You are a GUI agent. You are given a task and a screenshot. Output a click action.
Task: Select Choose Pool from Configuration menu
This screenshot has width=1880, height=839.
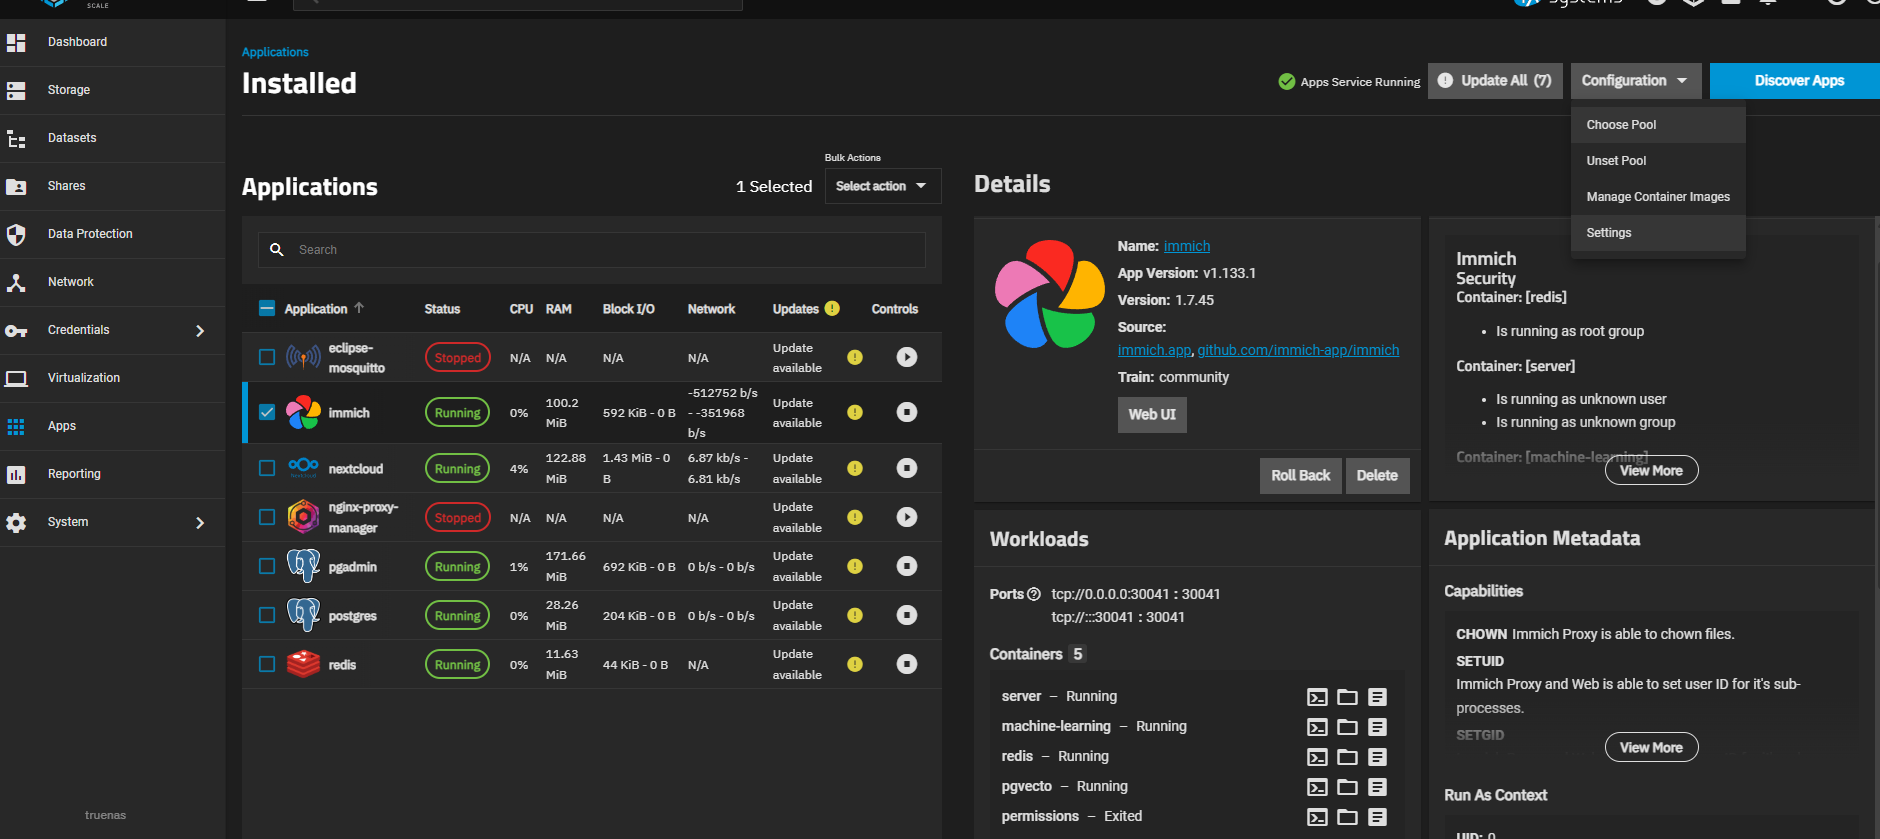(x=1621, y=125)
